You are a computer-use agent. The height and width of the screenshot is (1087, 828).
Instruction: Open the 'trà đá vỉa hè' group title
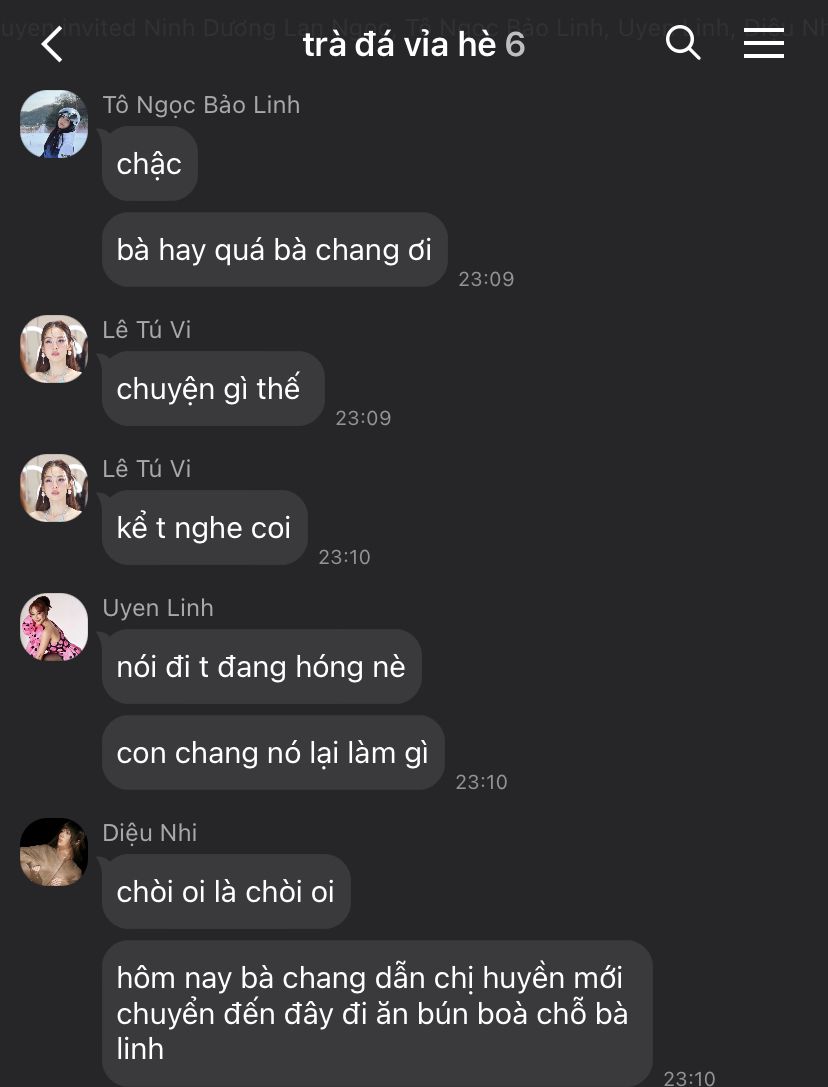pos(399,45)
